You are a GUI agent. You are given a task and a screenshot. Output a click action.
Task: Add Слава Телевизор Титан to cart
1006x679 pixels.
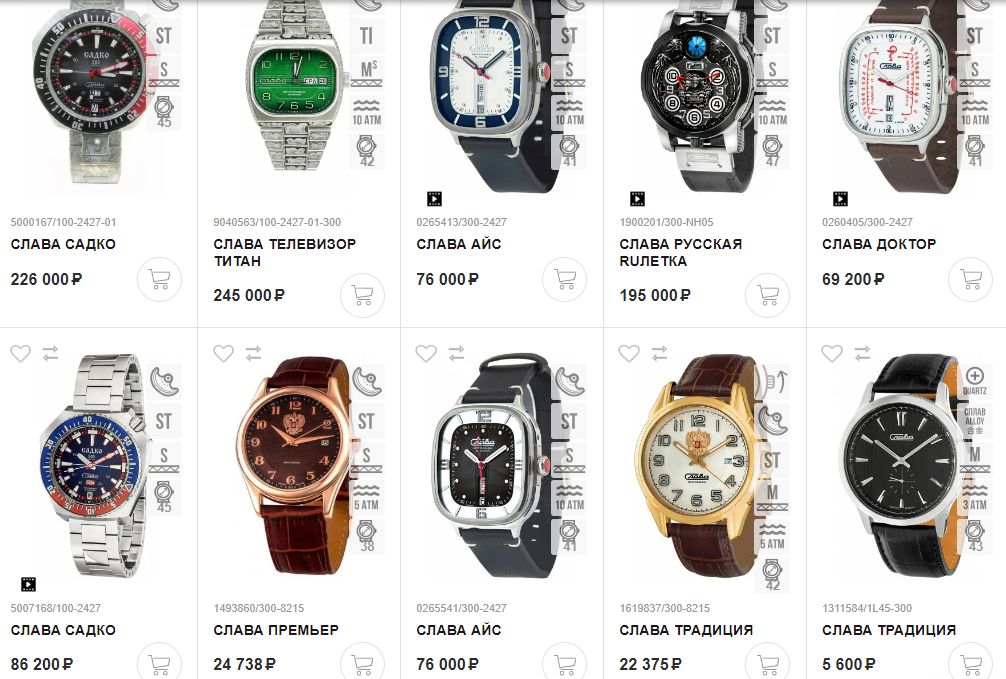point(362,295)
